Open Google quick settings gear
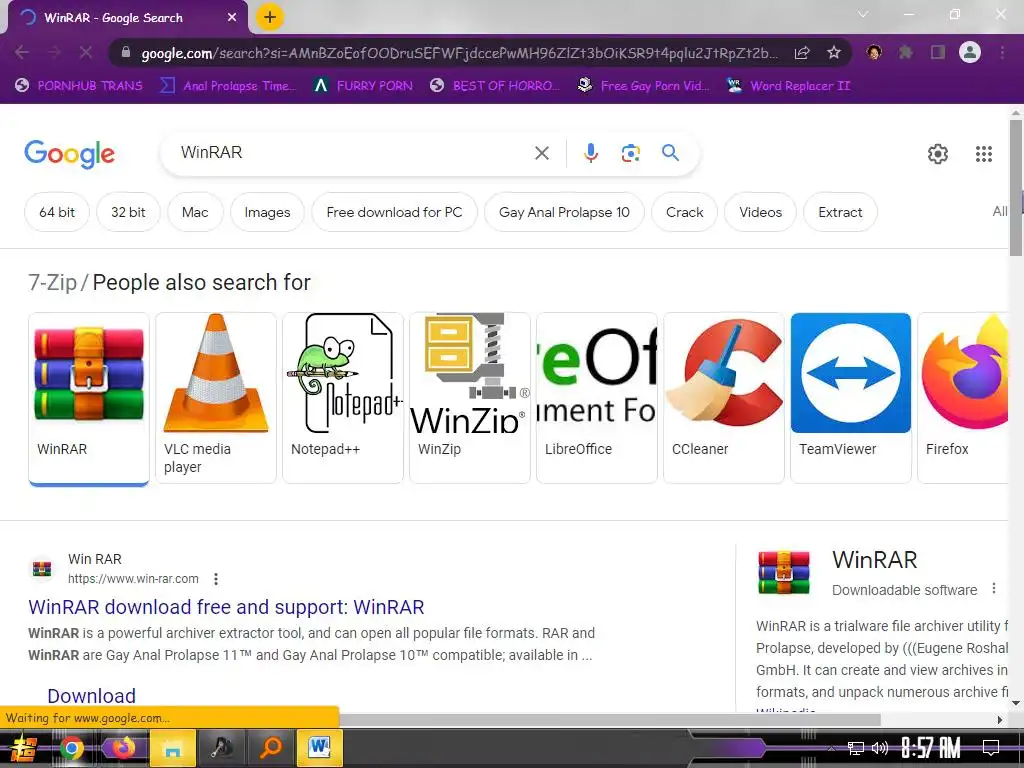 tap(938, 154)
